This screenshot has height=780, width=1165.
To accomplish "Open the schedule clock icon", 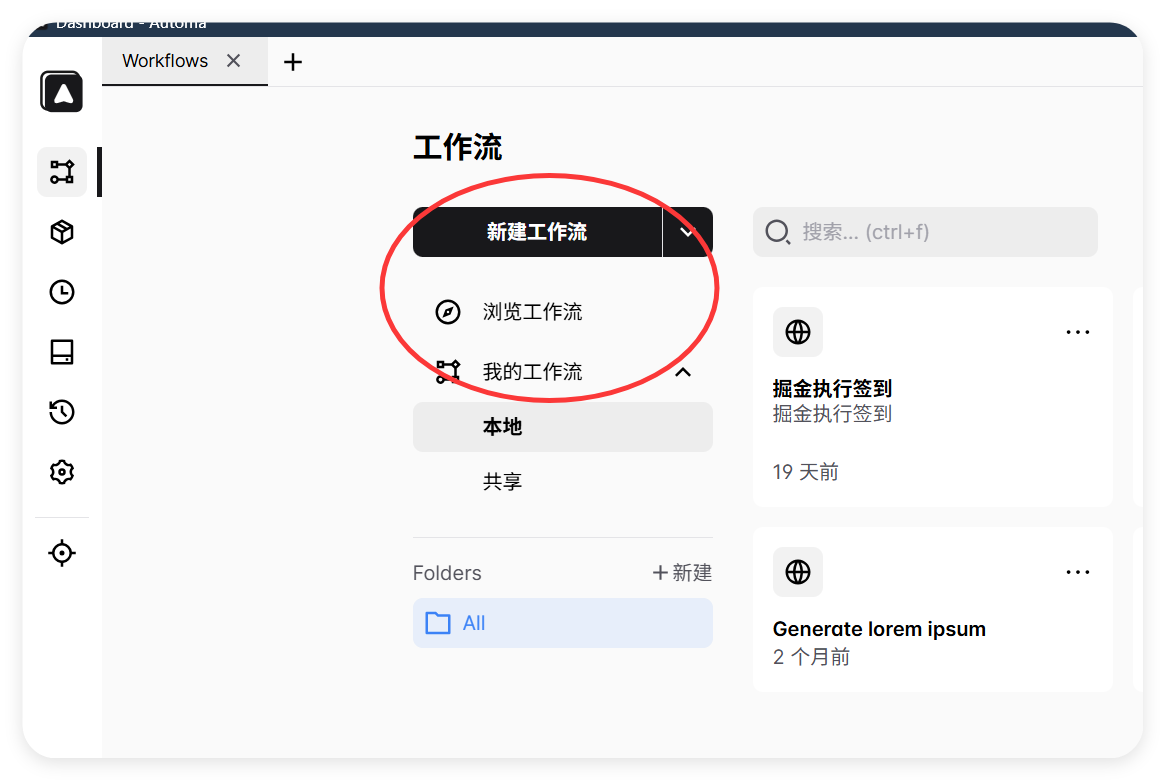I will 62,292.
